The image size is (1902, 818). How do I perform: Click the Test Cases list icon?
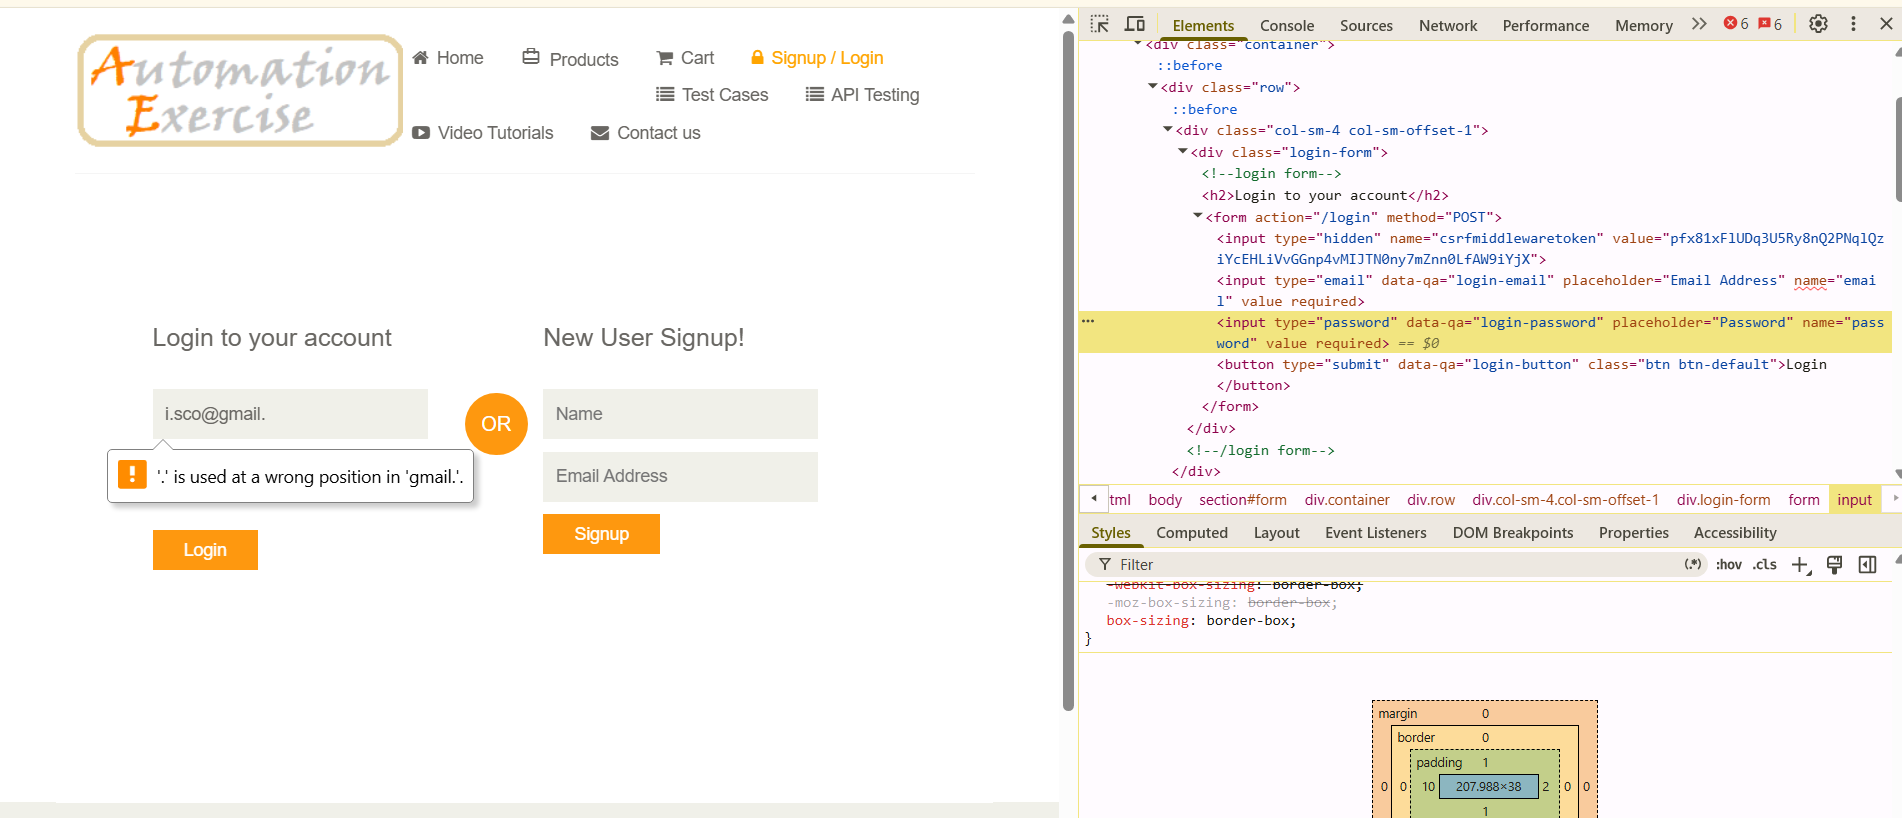click(665, 95)
